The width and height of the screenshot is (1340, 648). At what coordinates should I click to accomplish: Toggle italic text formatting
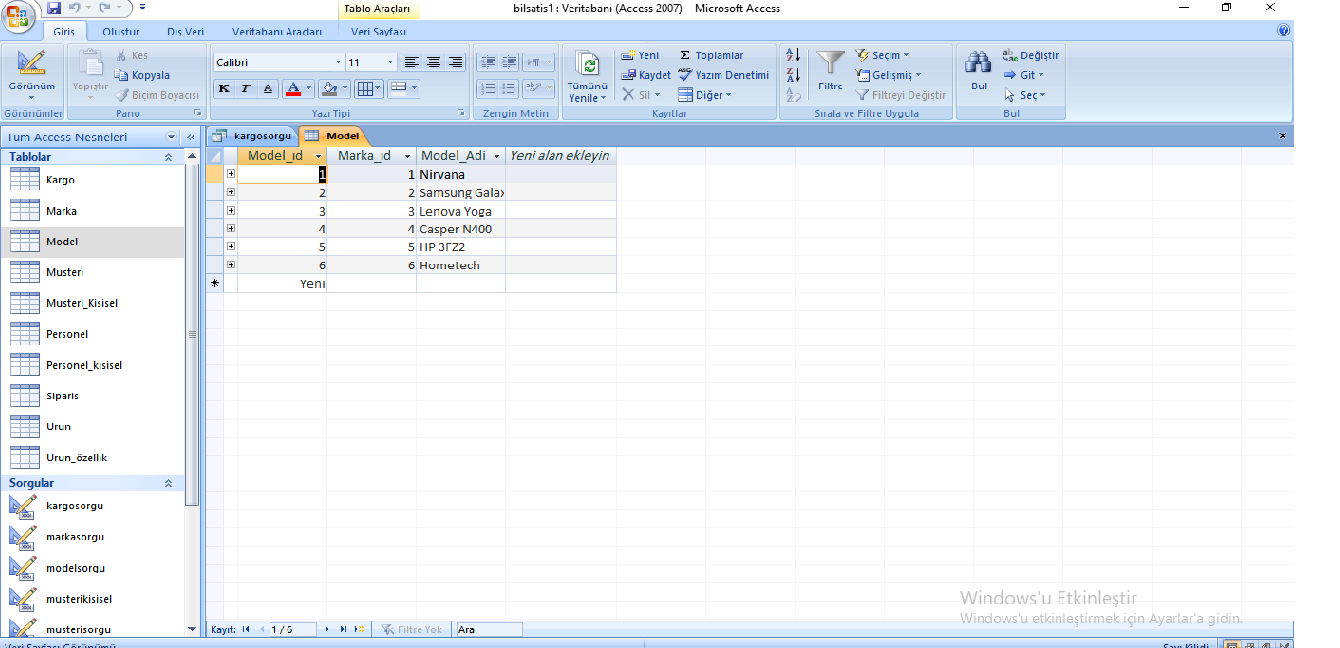(x=246, y=89)
